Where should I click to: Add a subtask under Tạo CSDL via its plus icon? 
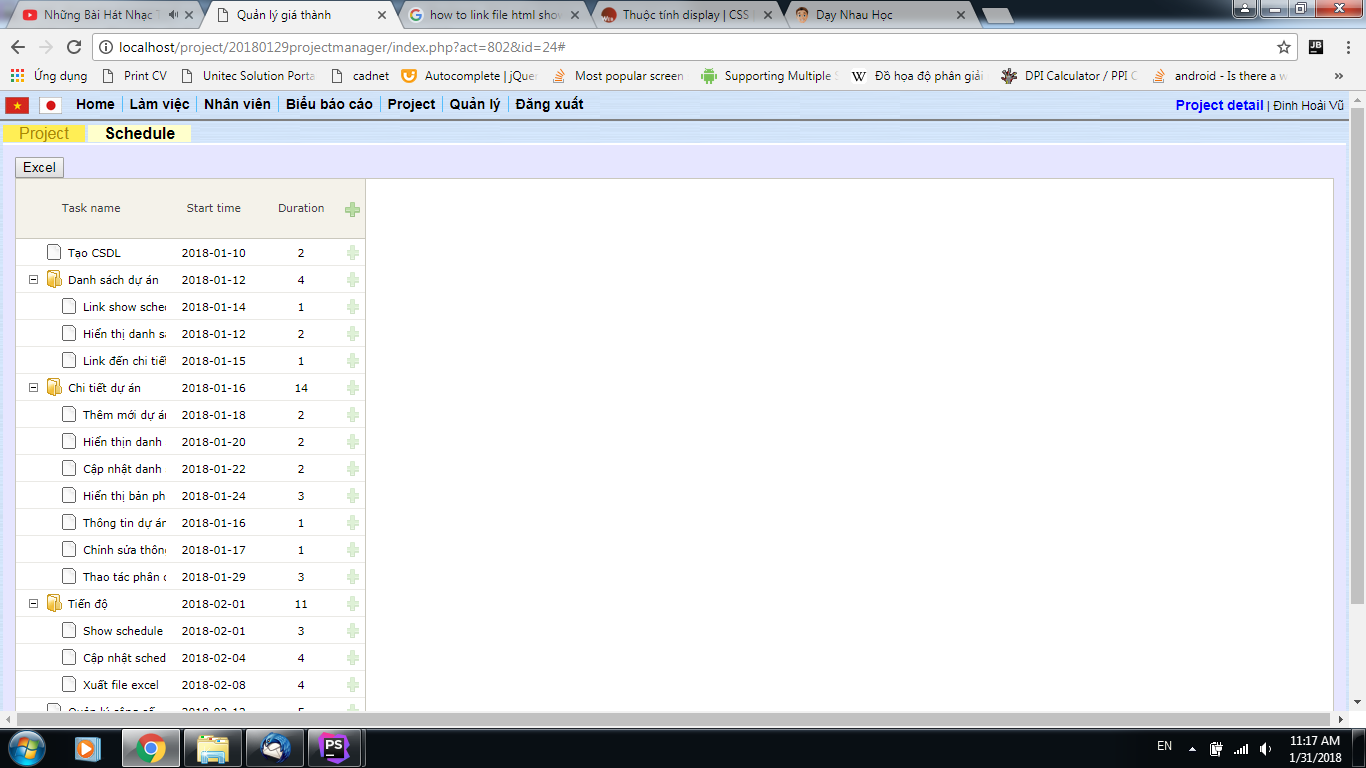352,253
